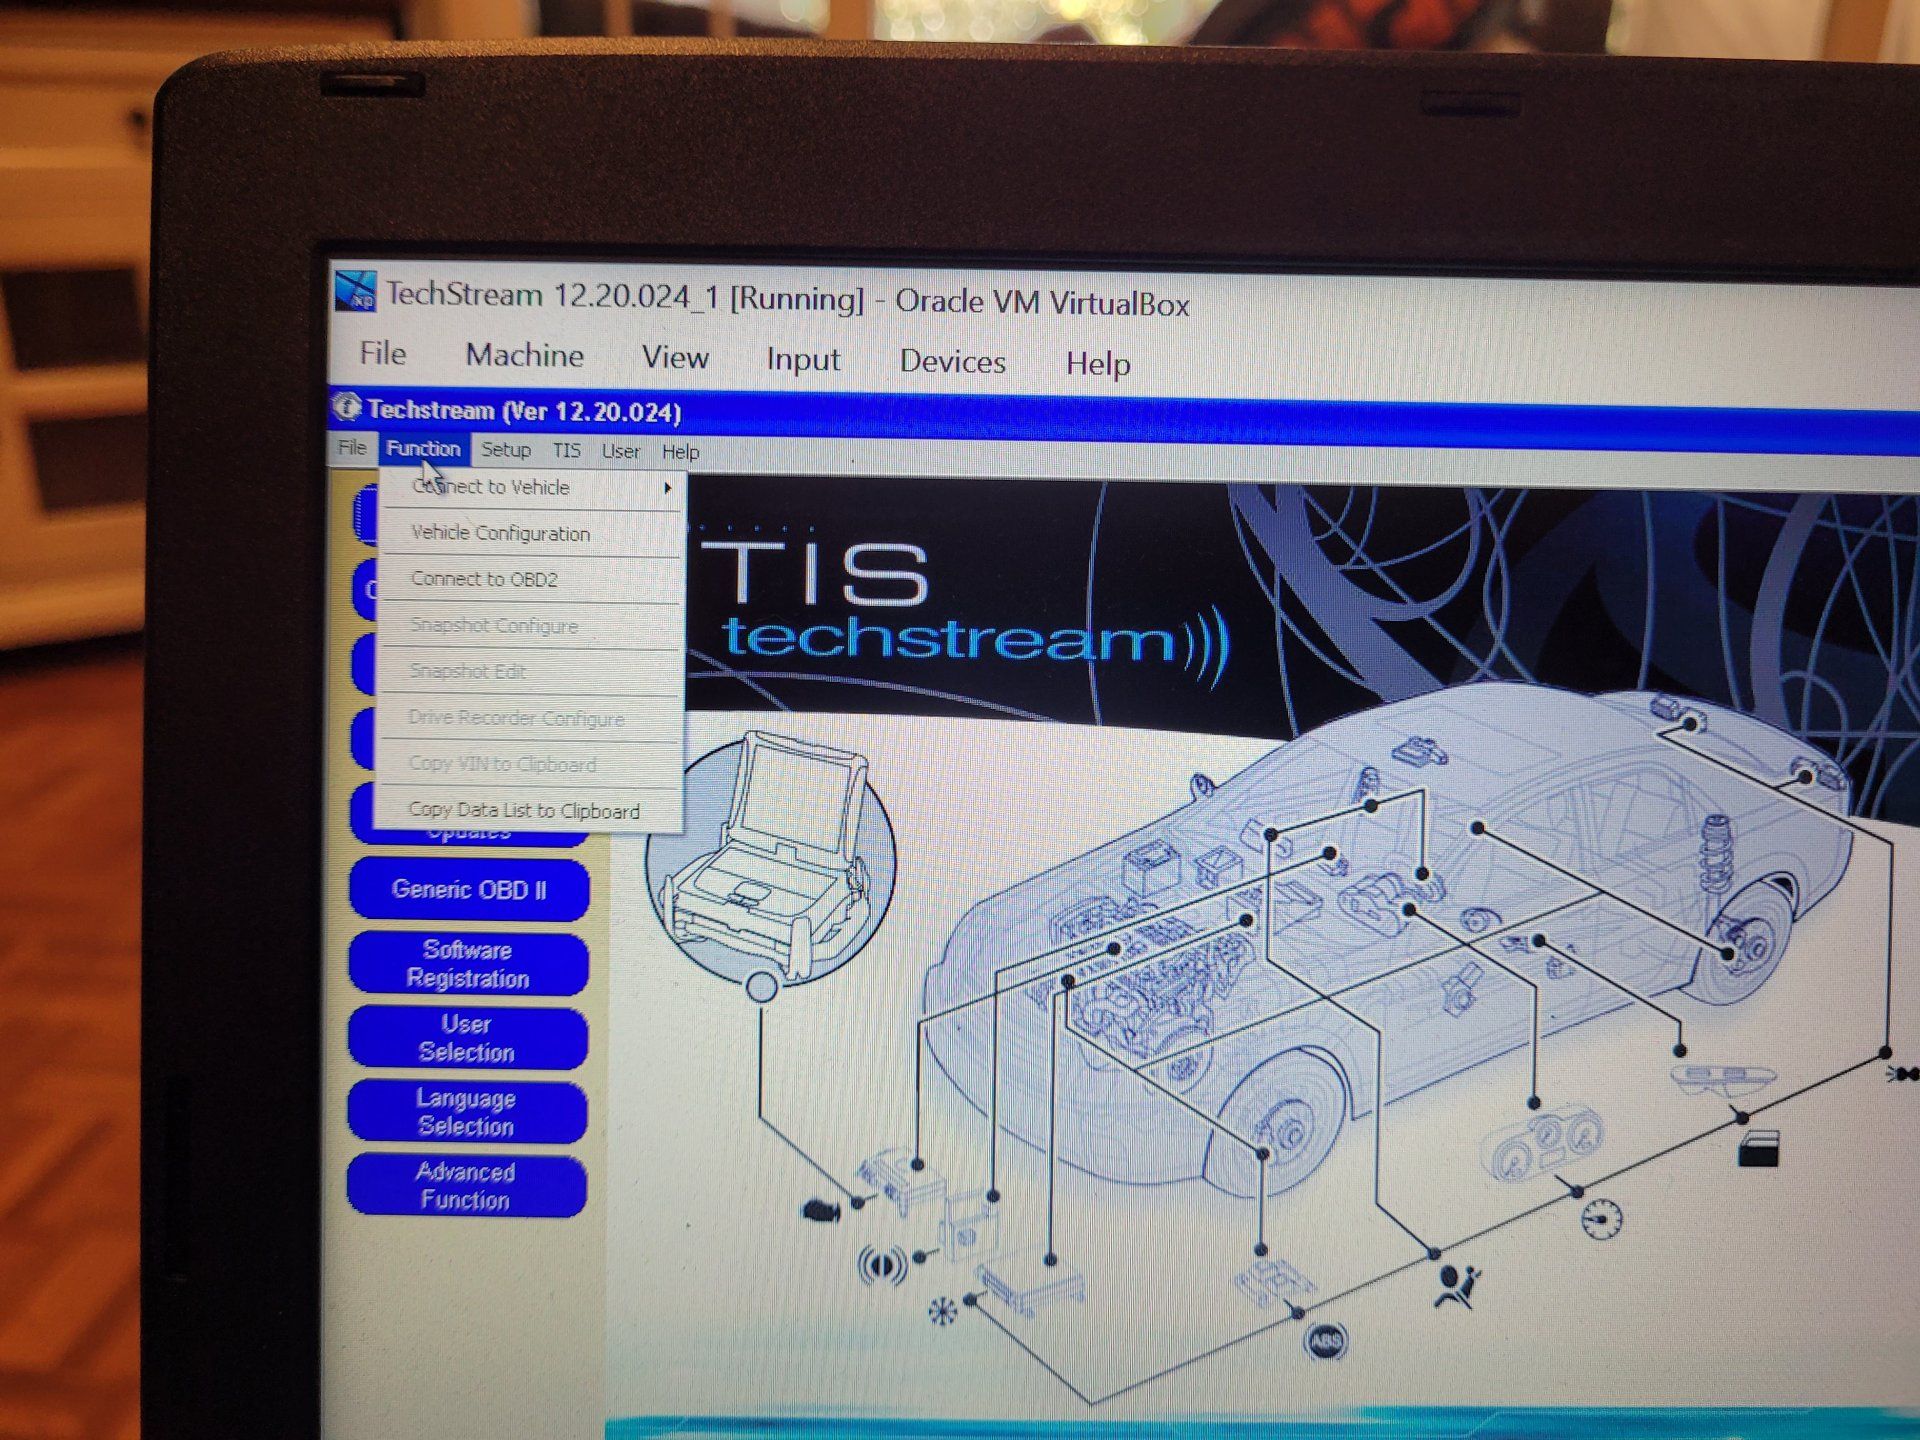
Task: Open Language Selection
Action: pos(466,1112)
